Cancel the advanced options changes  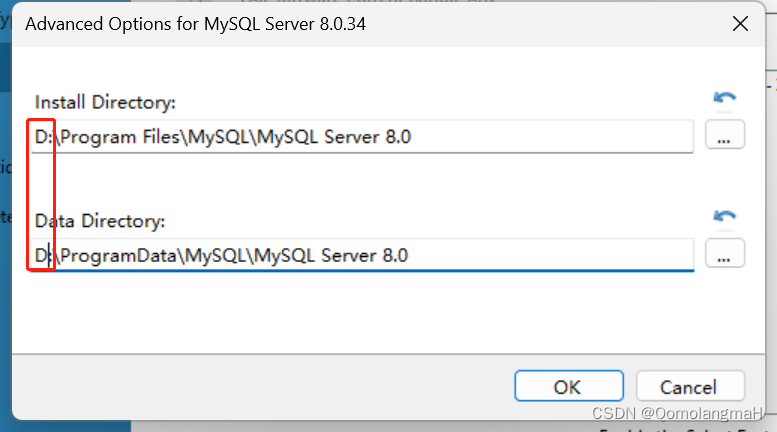[x=690, y=386]
